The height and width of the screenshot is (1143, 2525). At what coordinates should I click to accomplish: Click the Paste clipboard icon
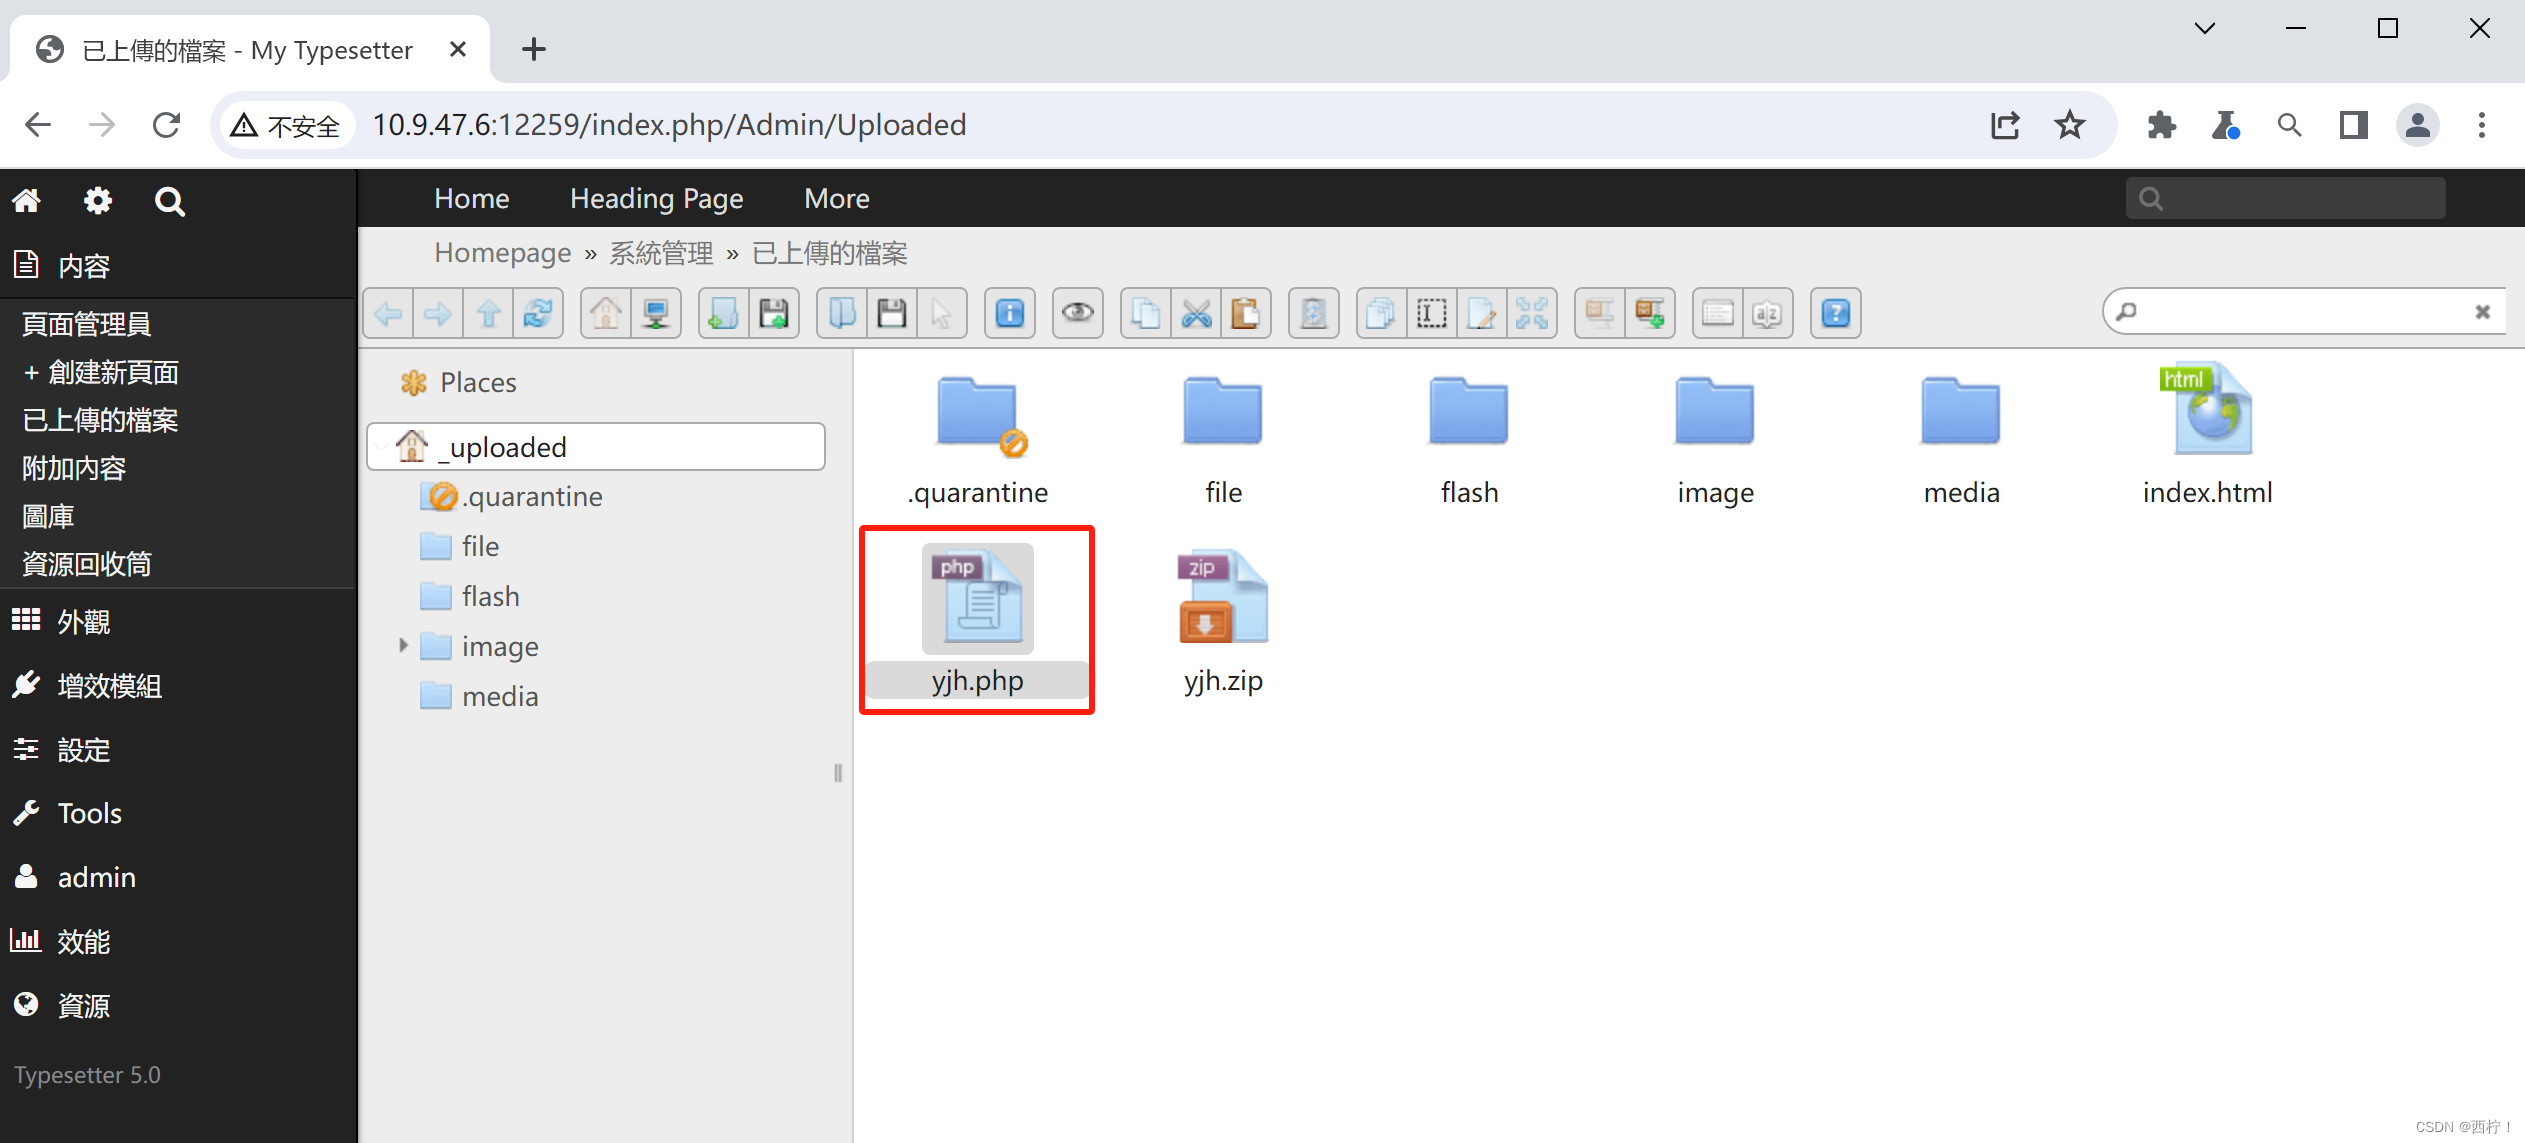1246,314
